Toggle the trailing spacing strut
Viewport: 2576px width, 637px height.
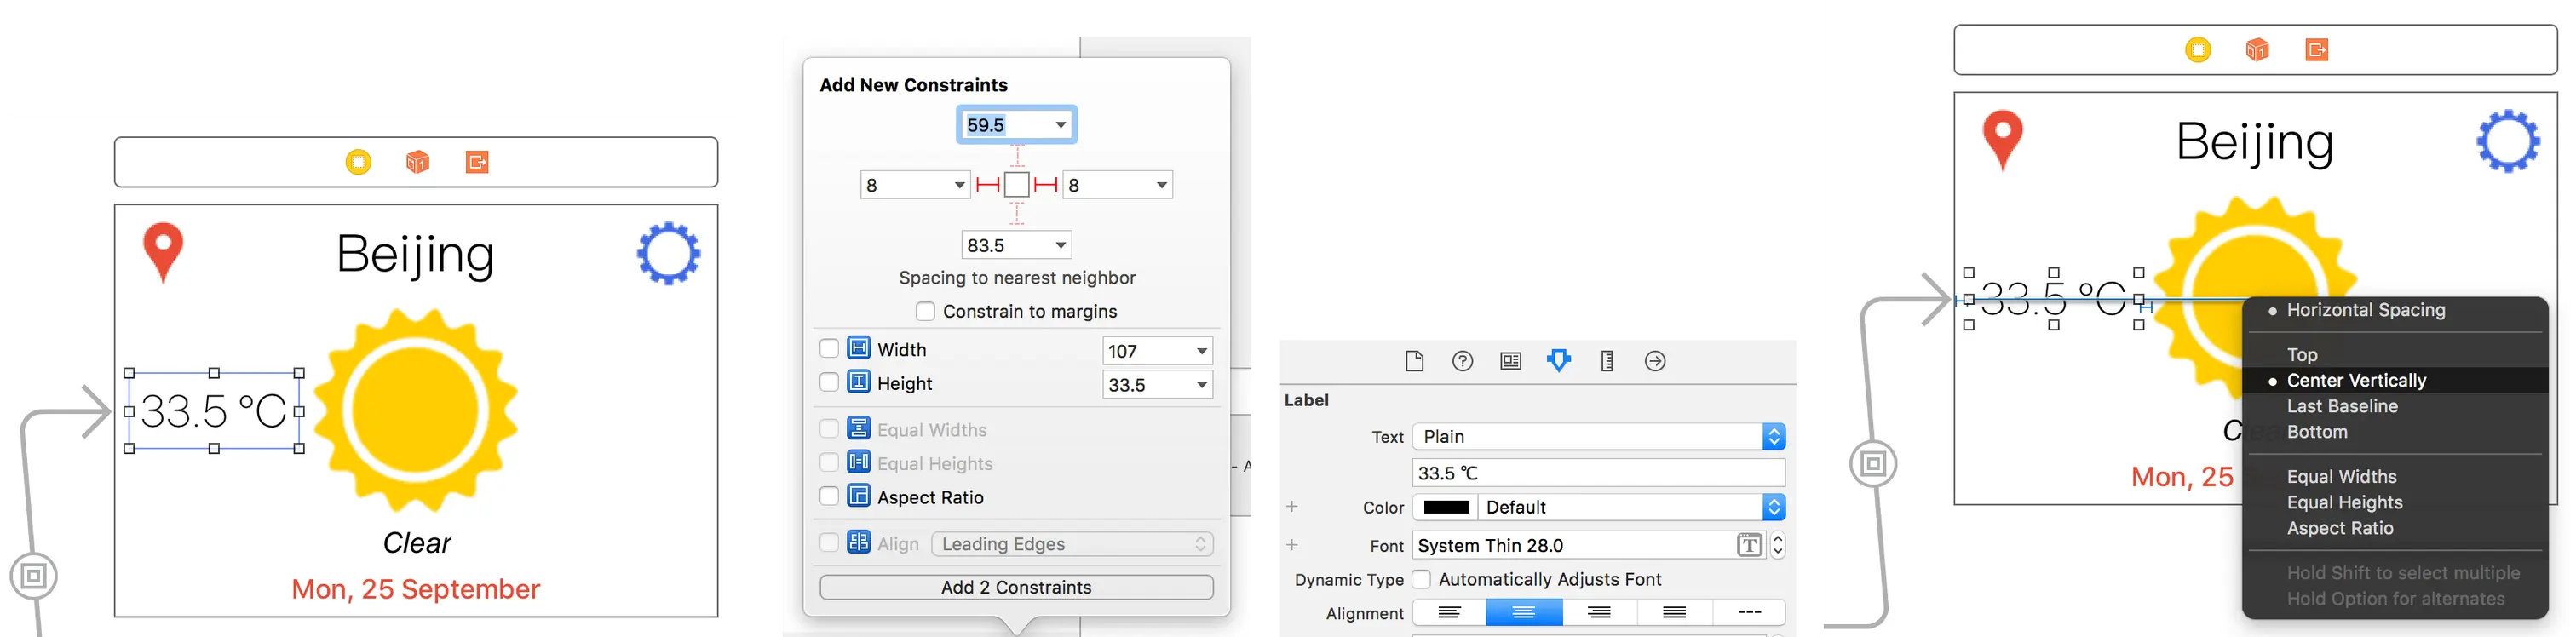point(1046,184)
